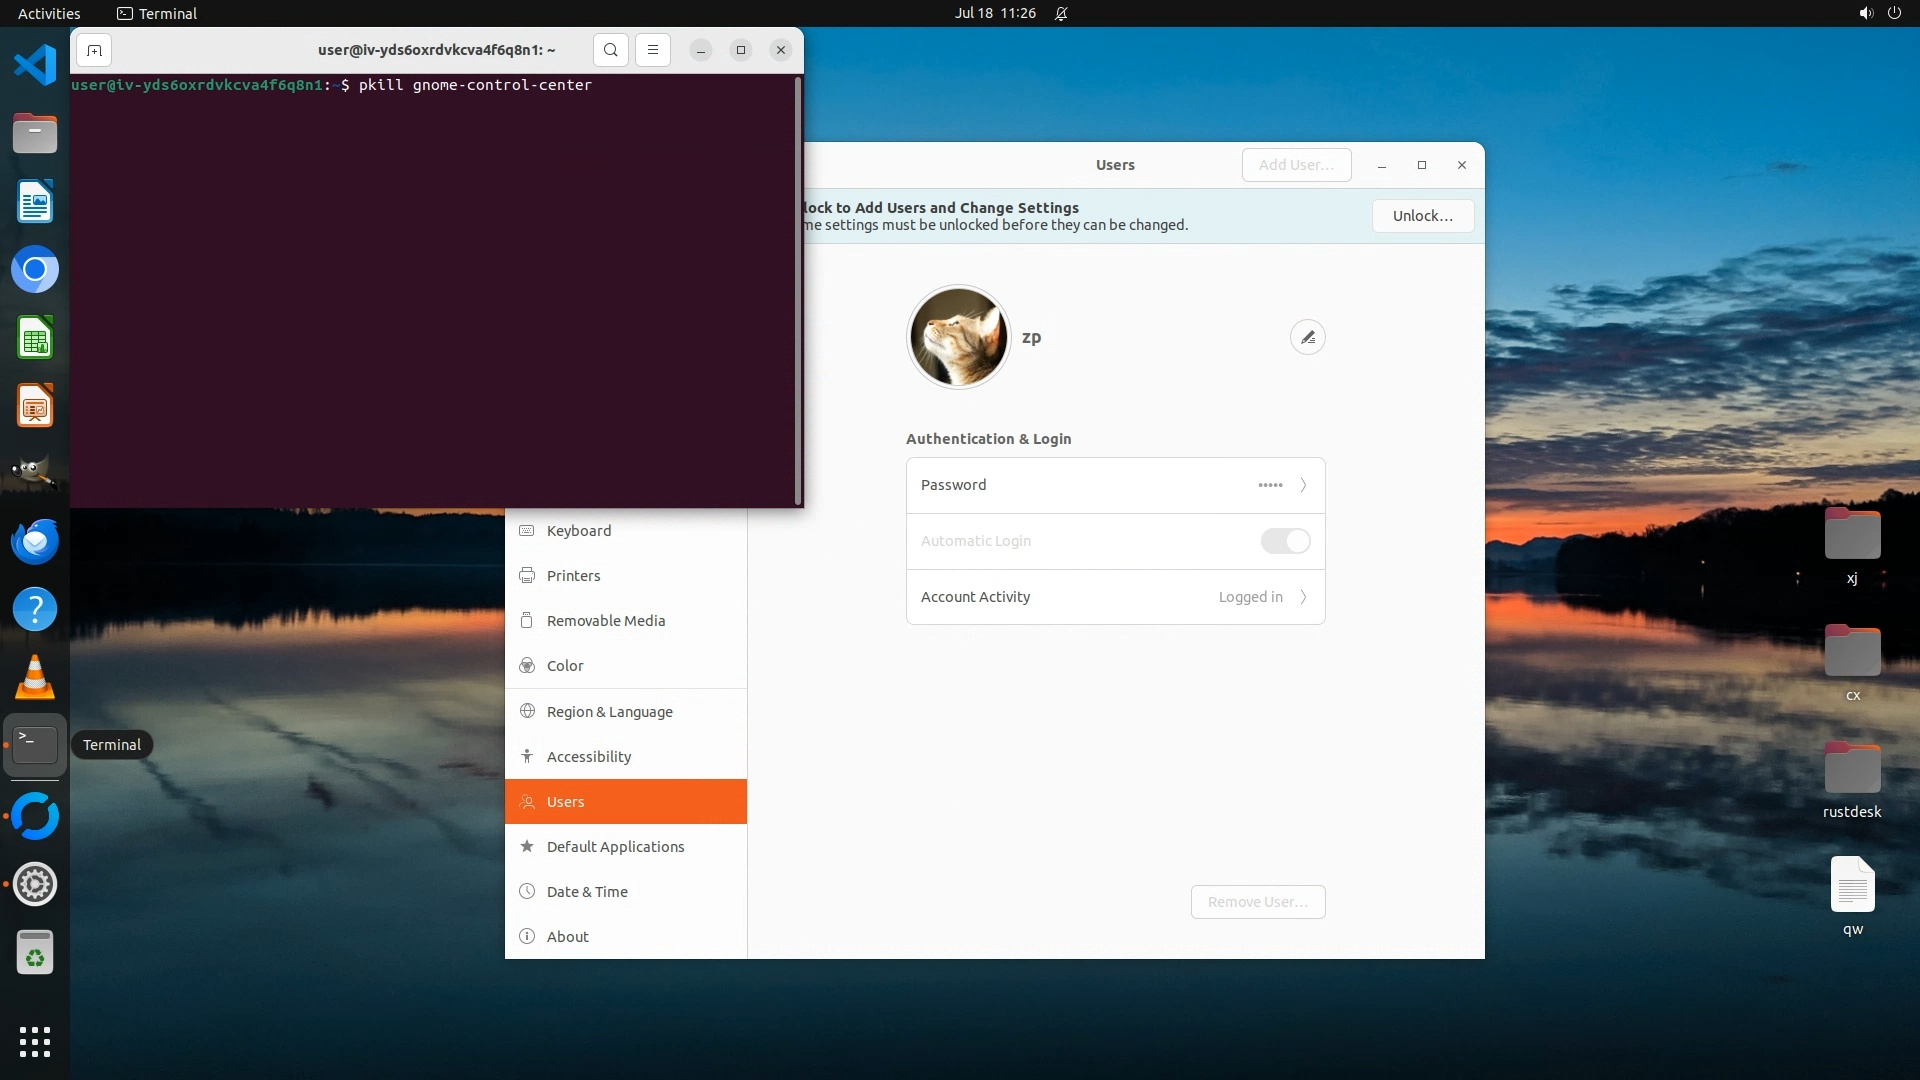The width and height of the screenshot is (1920, 1080).
Task: Open the power system menu
Action: [x=1894, y=14]
